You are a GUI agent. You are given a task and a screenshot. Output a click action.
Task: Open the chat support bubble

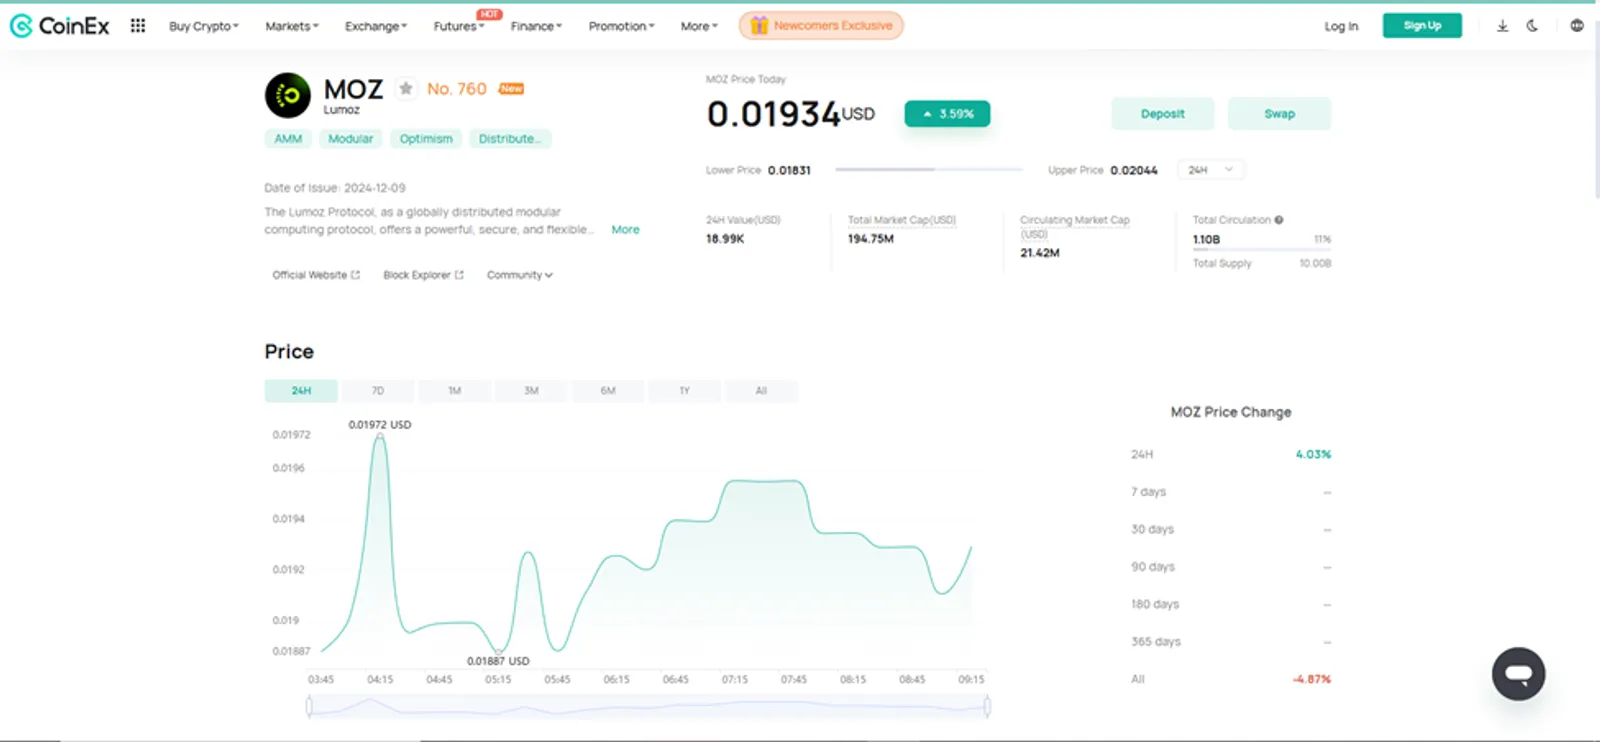(1518, 674)
